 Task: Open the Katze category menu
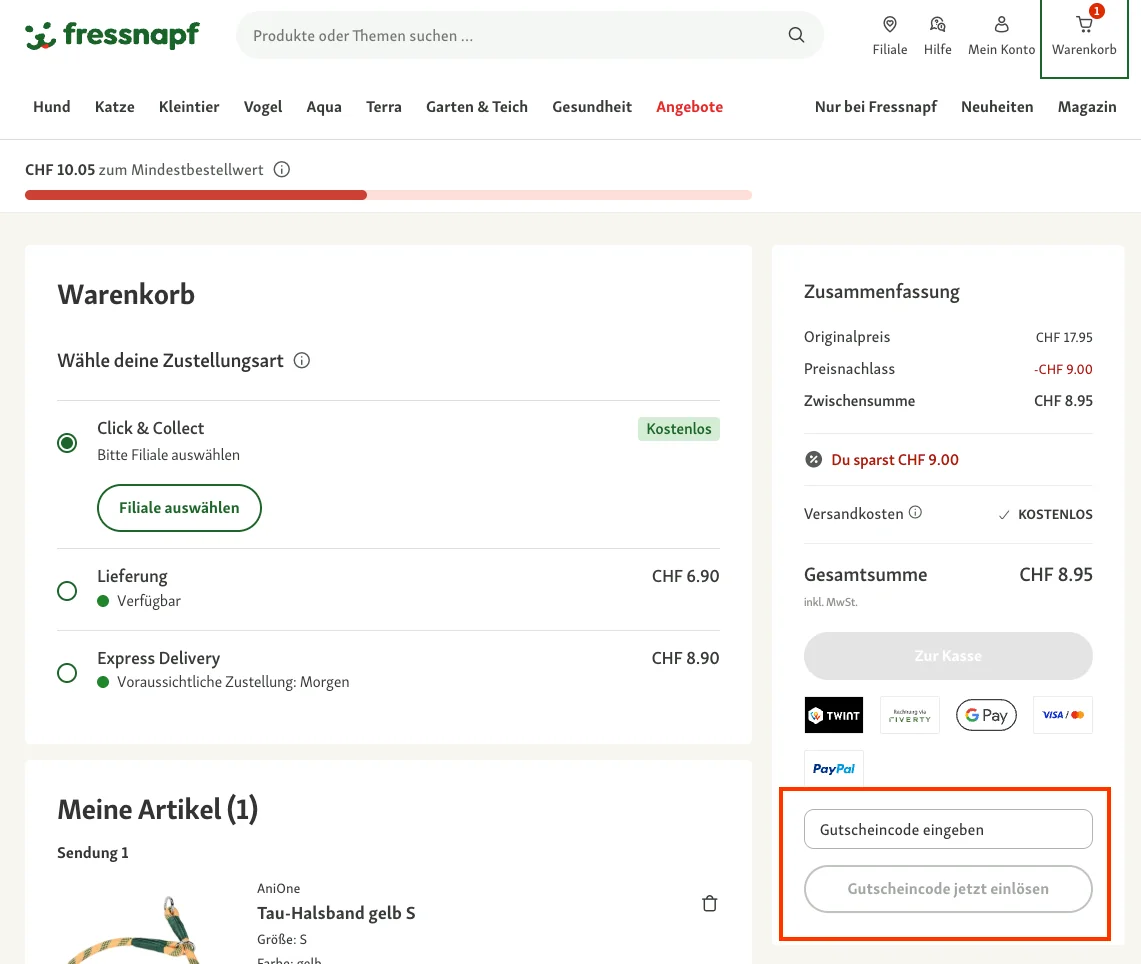pyautogui.click(x=114, y=106)
